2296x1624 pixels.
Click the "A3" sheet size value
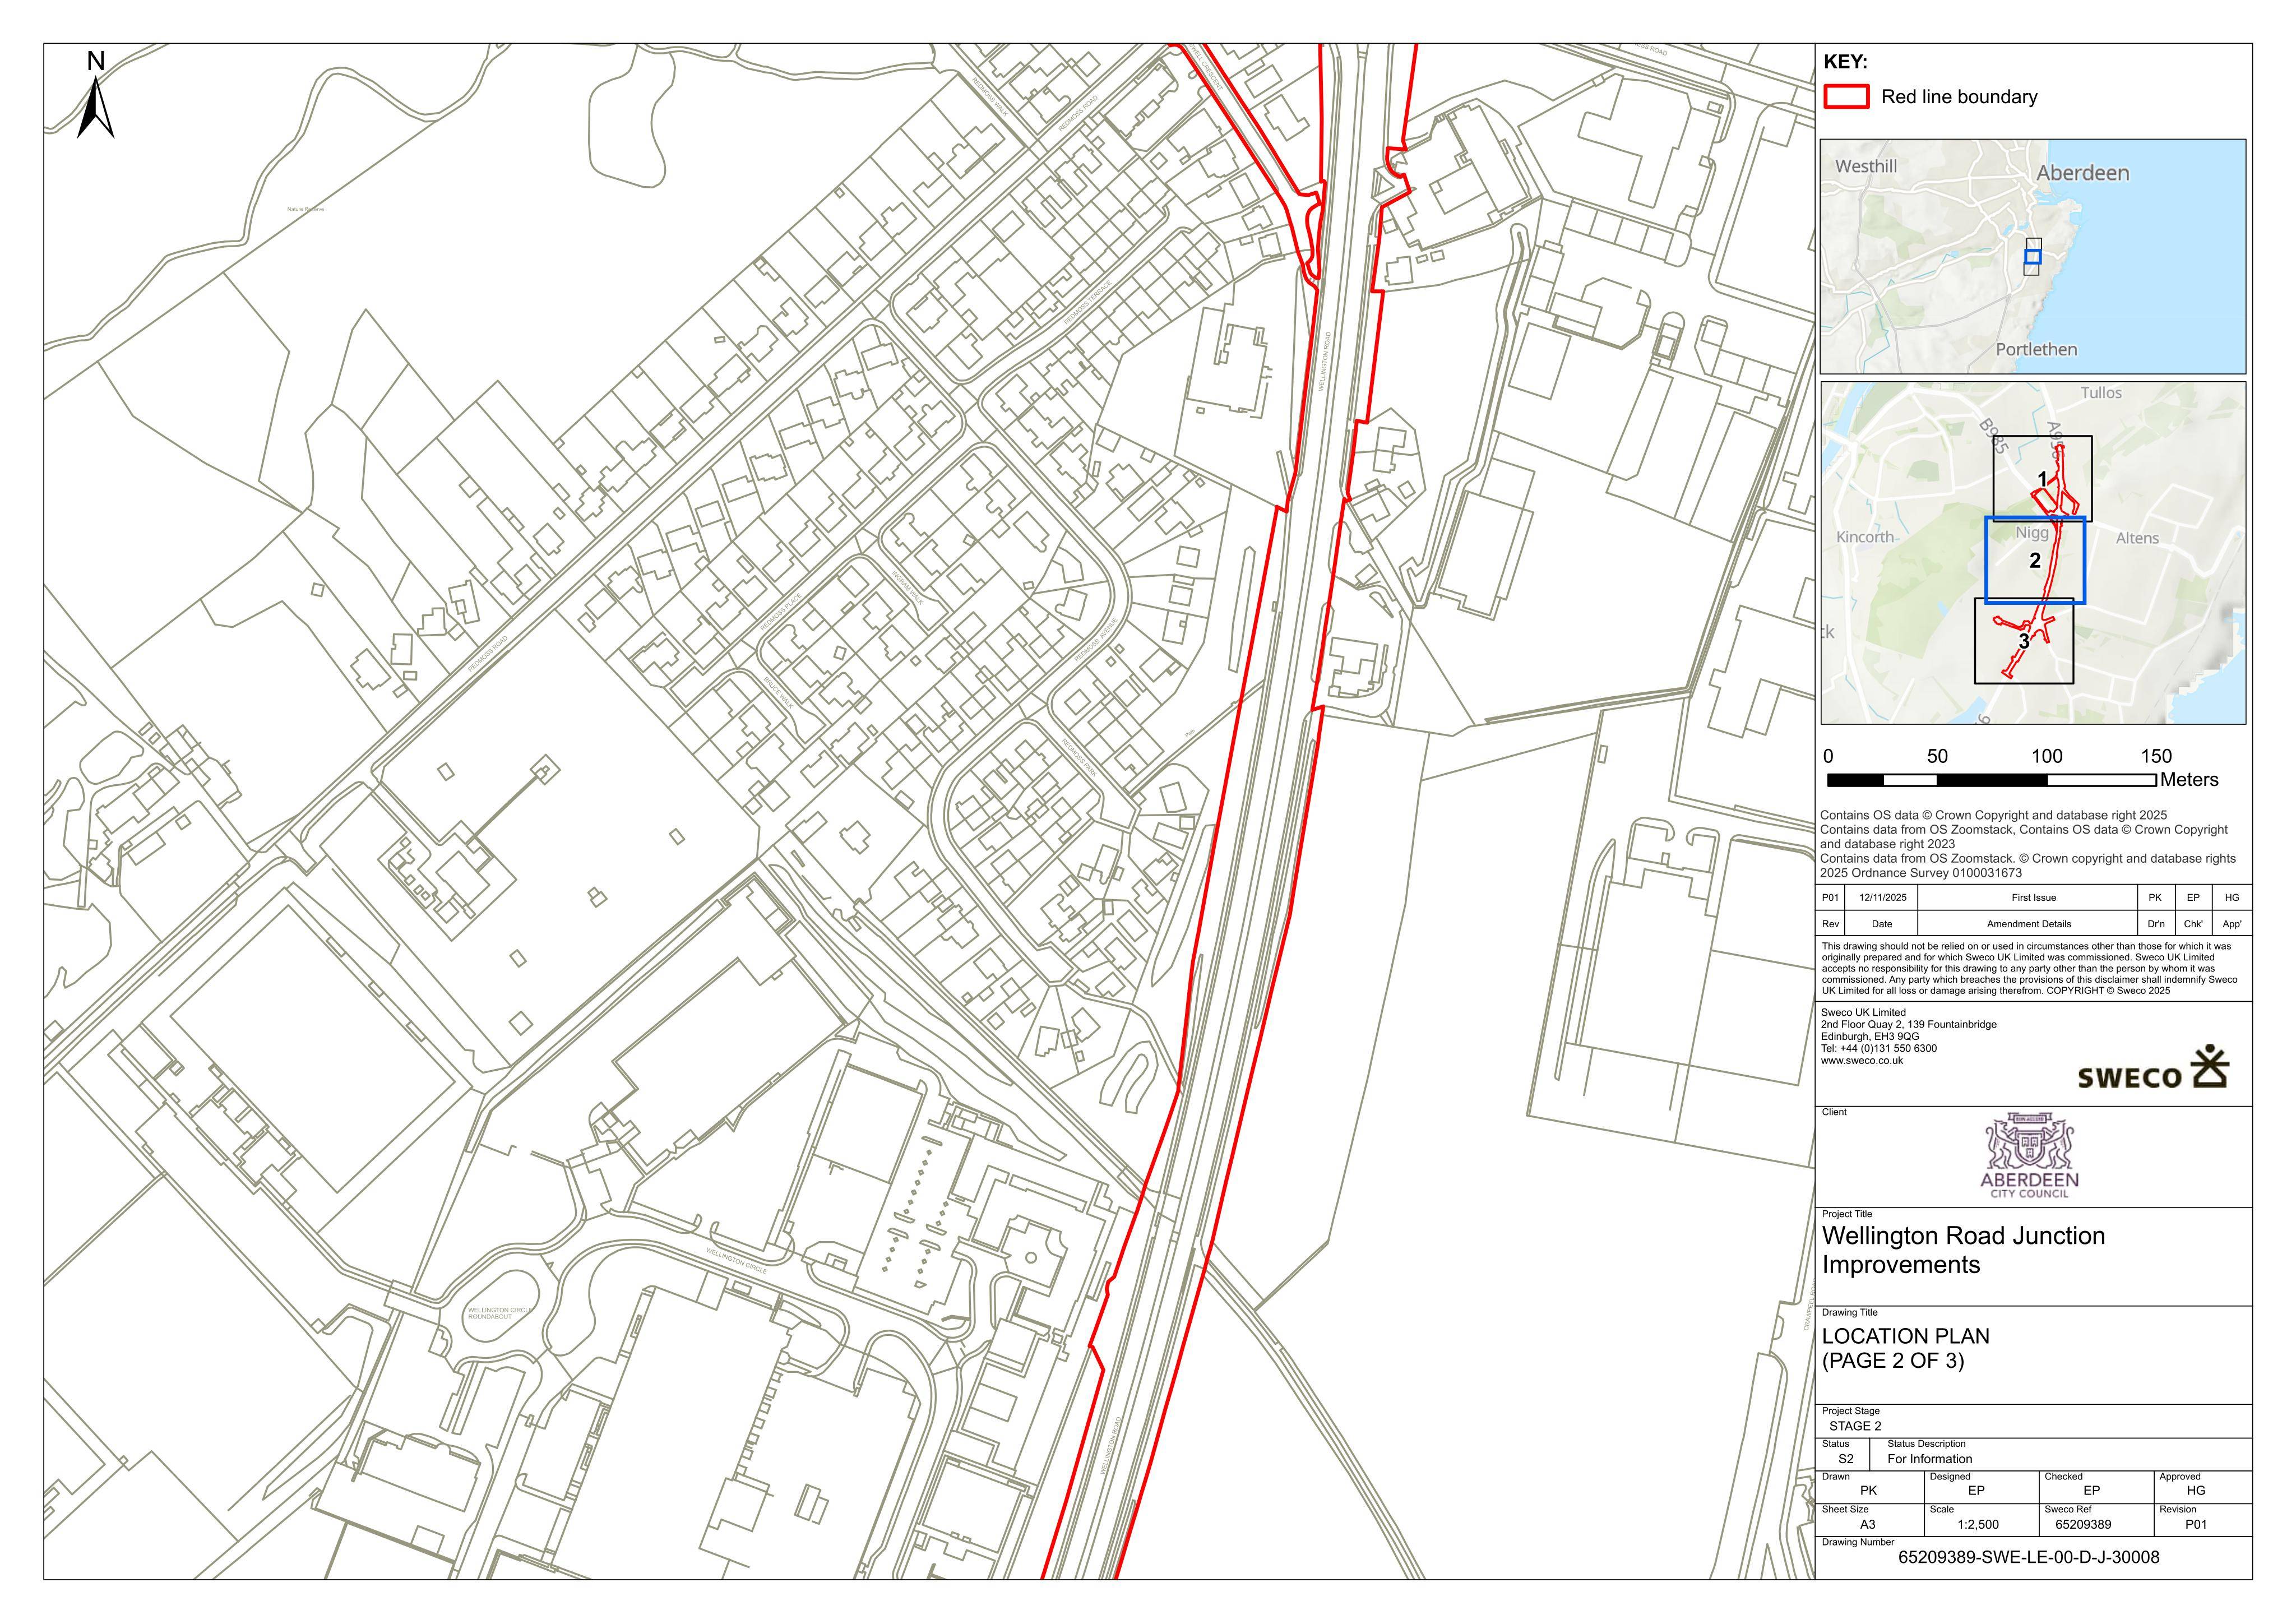coord(1867,1525)
